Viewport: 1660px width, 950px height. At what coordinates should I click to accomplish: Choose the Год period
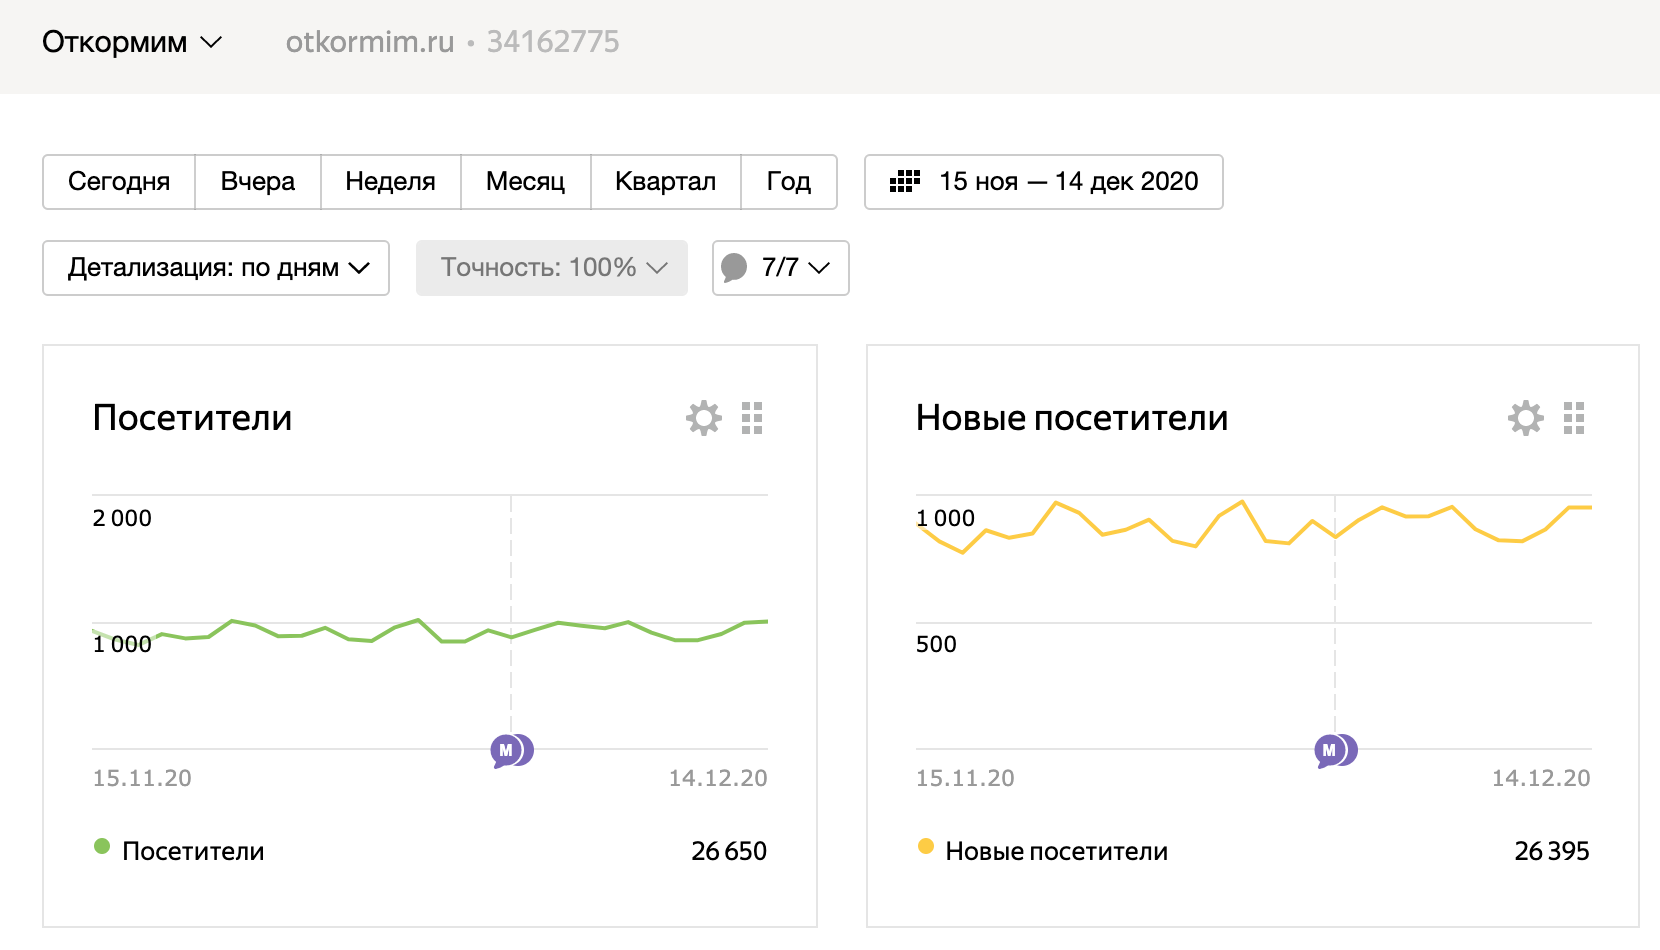788,182
